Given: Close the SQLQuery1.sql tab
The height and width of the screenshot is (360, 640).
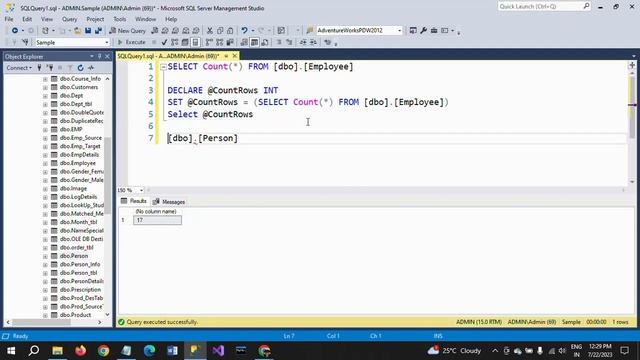Looking at the screenshot, I should pyautogui.click(x=235, y=56).
